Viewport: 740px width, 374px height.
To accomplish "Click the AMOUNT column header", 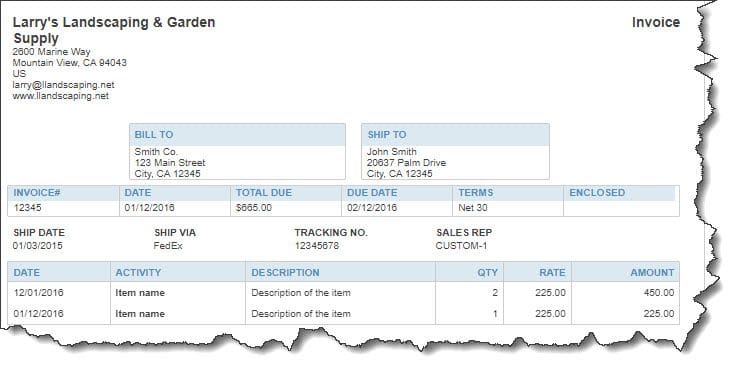I will (x=652, y=272).
